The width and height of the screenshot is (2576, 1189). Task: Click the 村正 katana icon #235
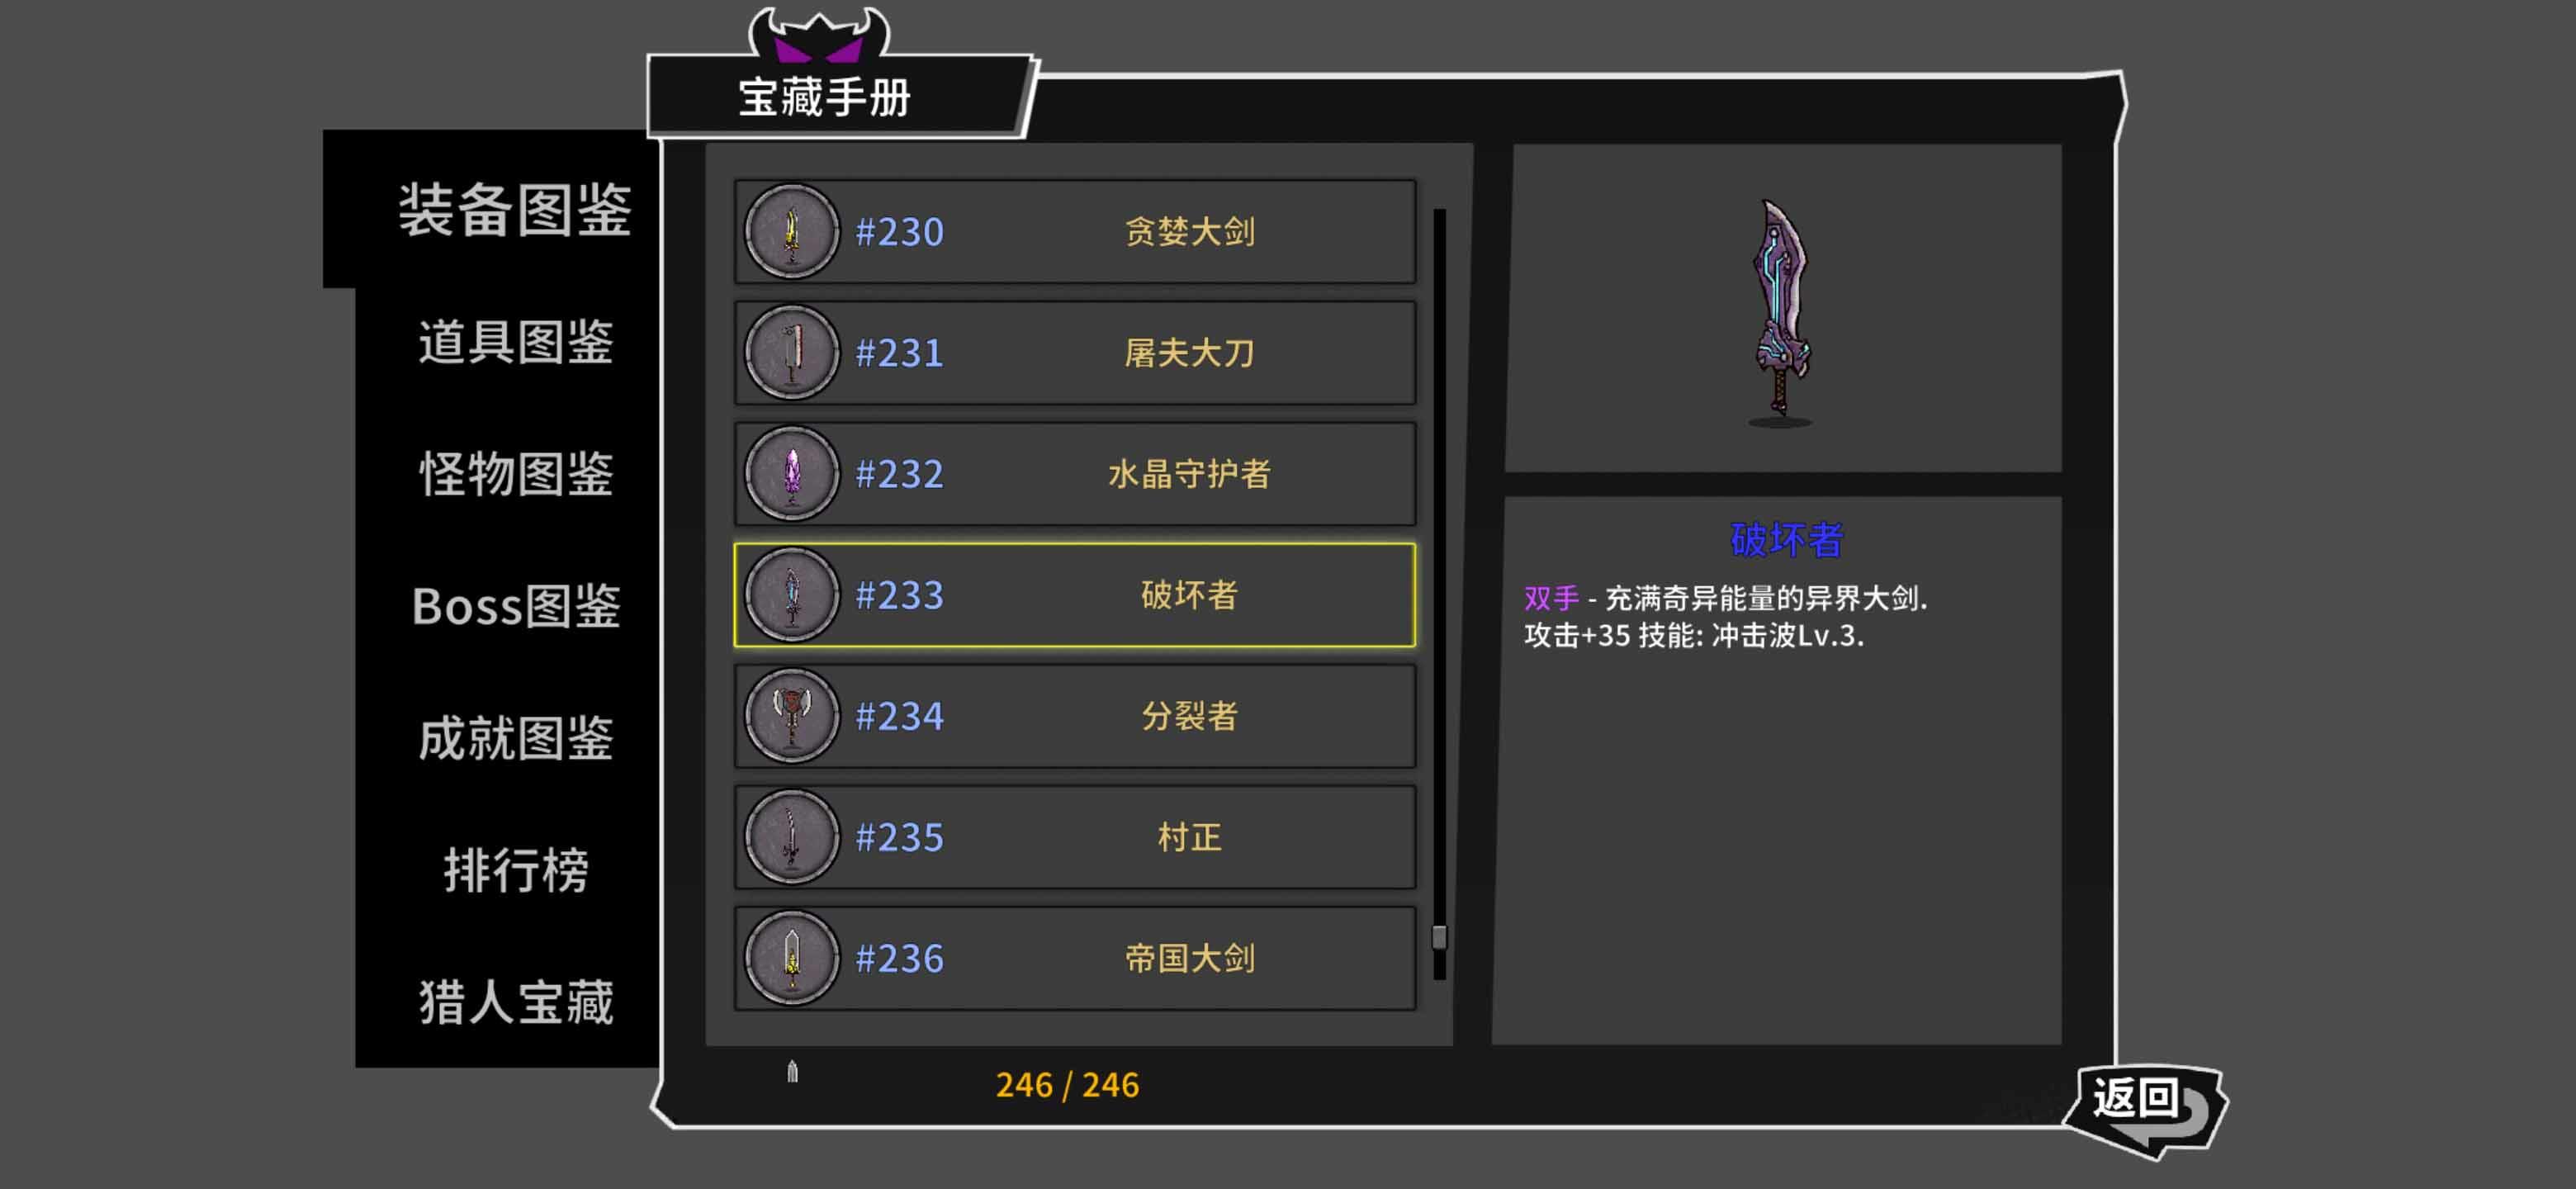coord(791,838)
